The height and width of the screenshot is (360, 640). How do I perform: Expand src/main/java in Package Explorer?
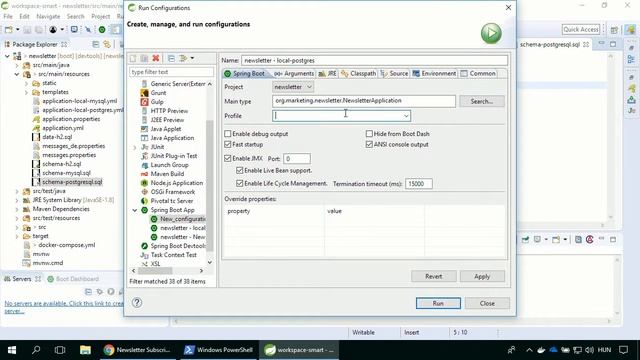click(x=17, y=65)
